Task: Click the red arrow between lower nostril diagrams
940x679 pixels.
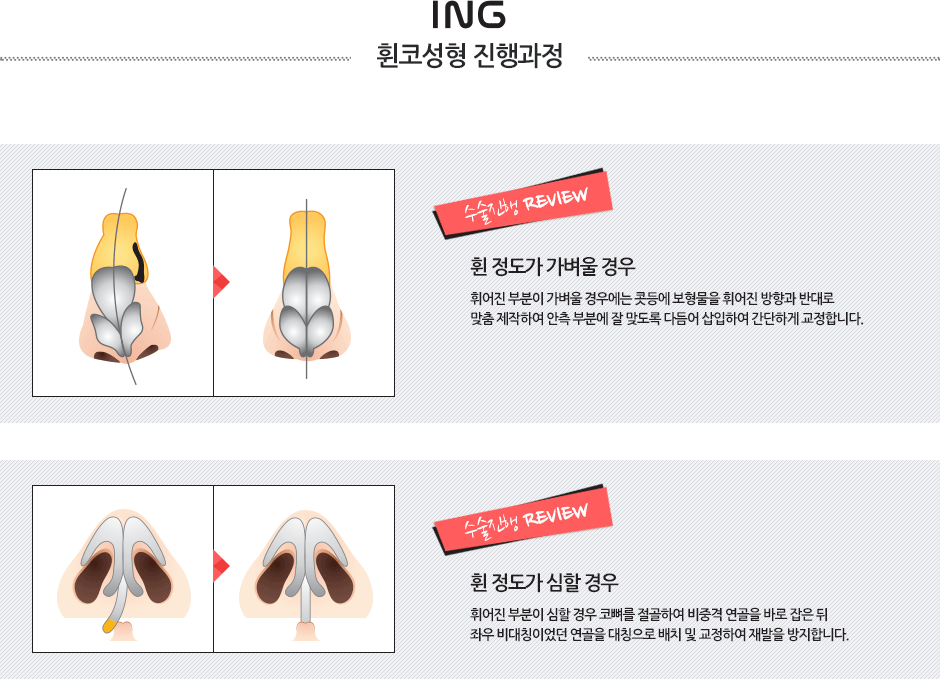Action: point(221,566)
